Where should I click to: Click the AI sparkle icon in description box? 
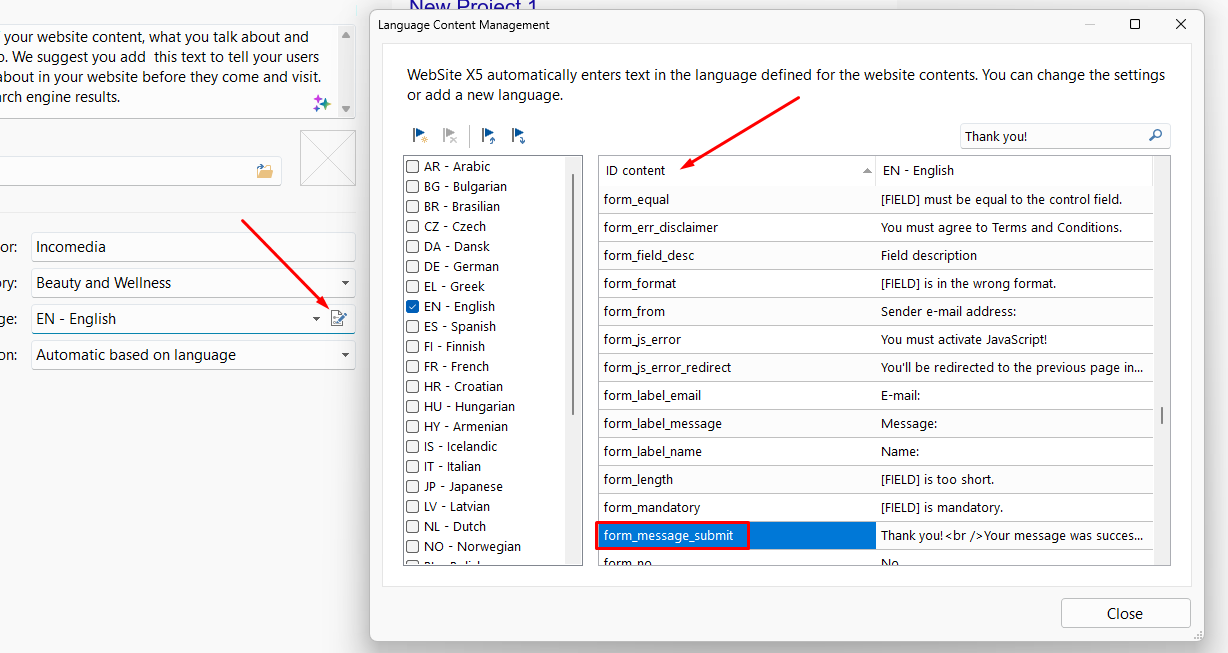321,103
